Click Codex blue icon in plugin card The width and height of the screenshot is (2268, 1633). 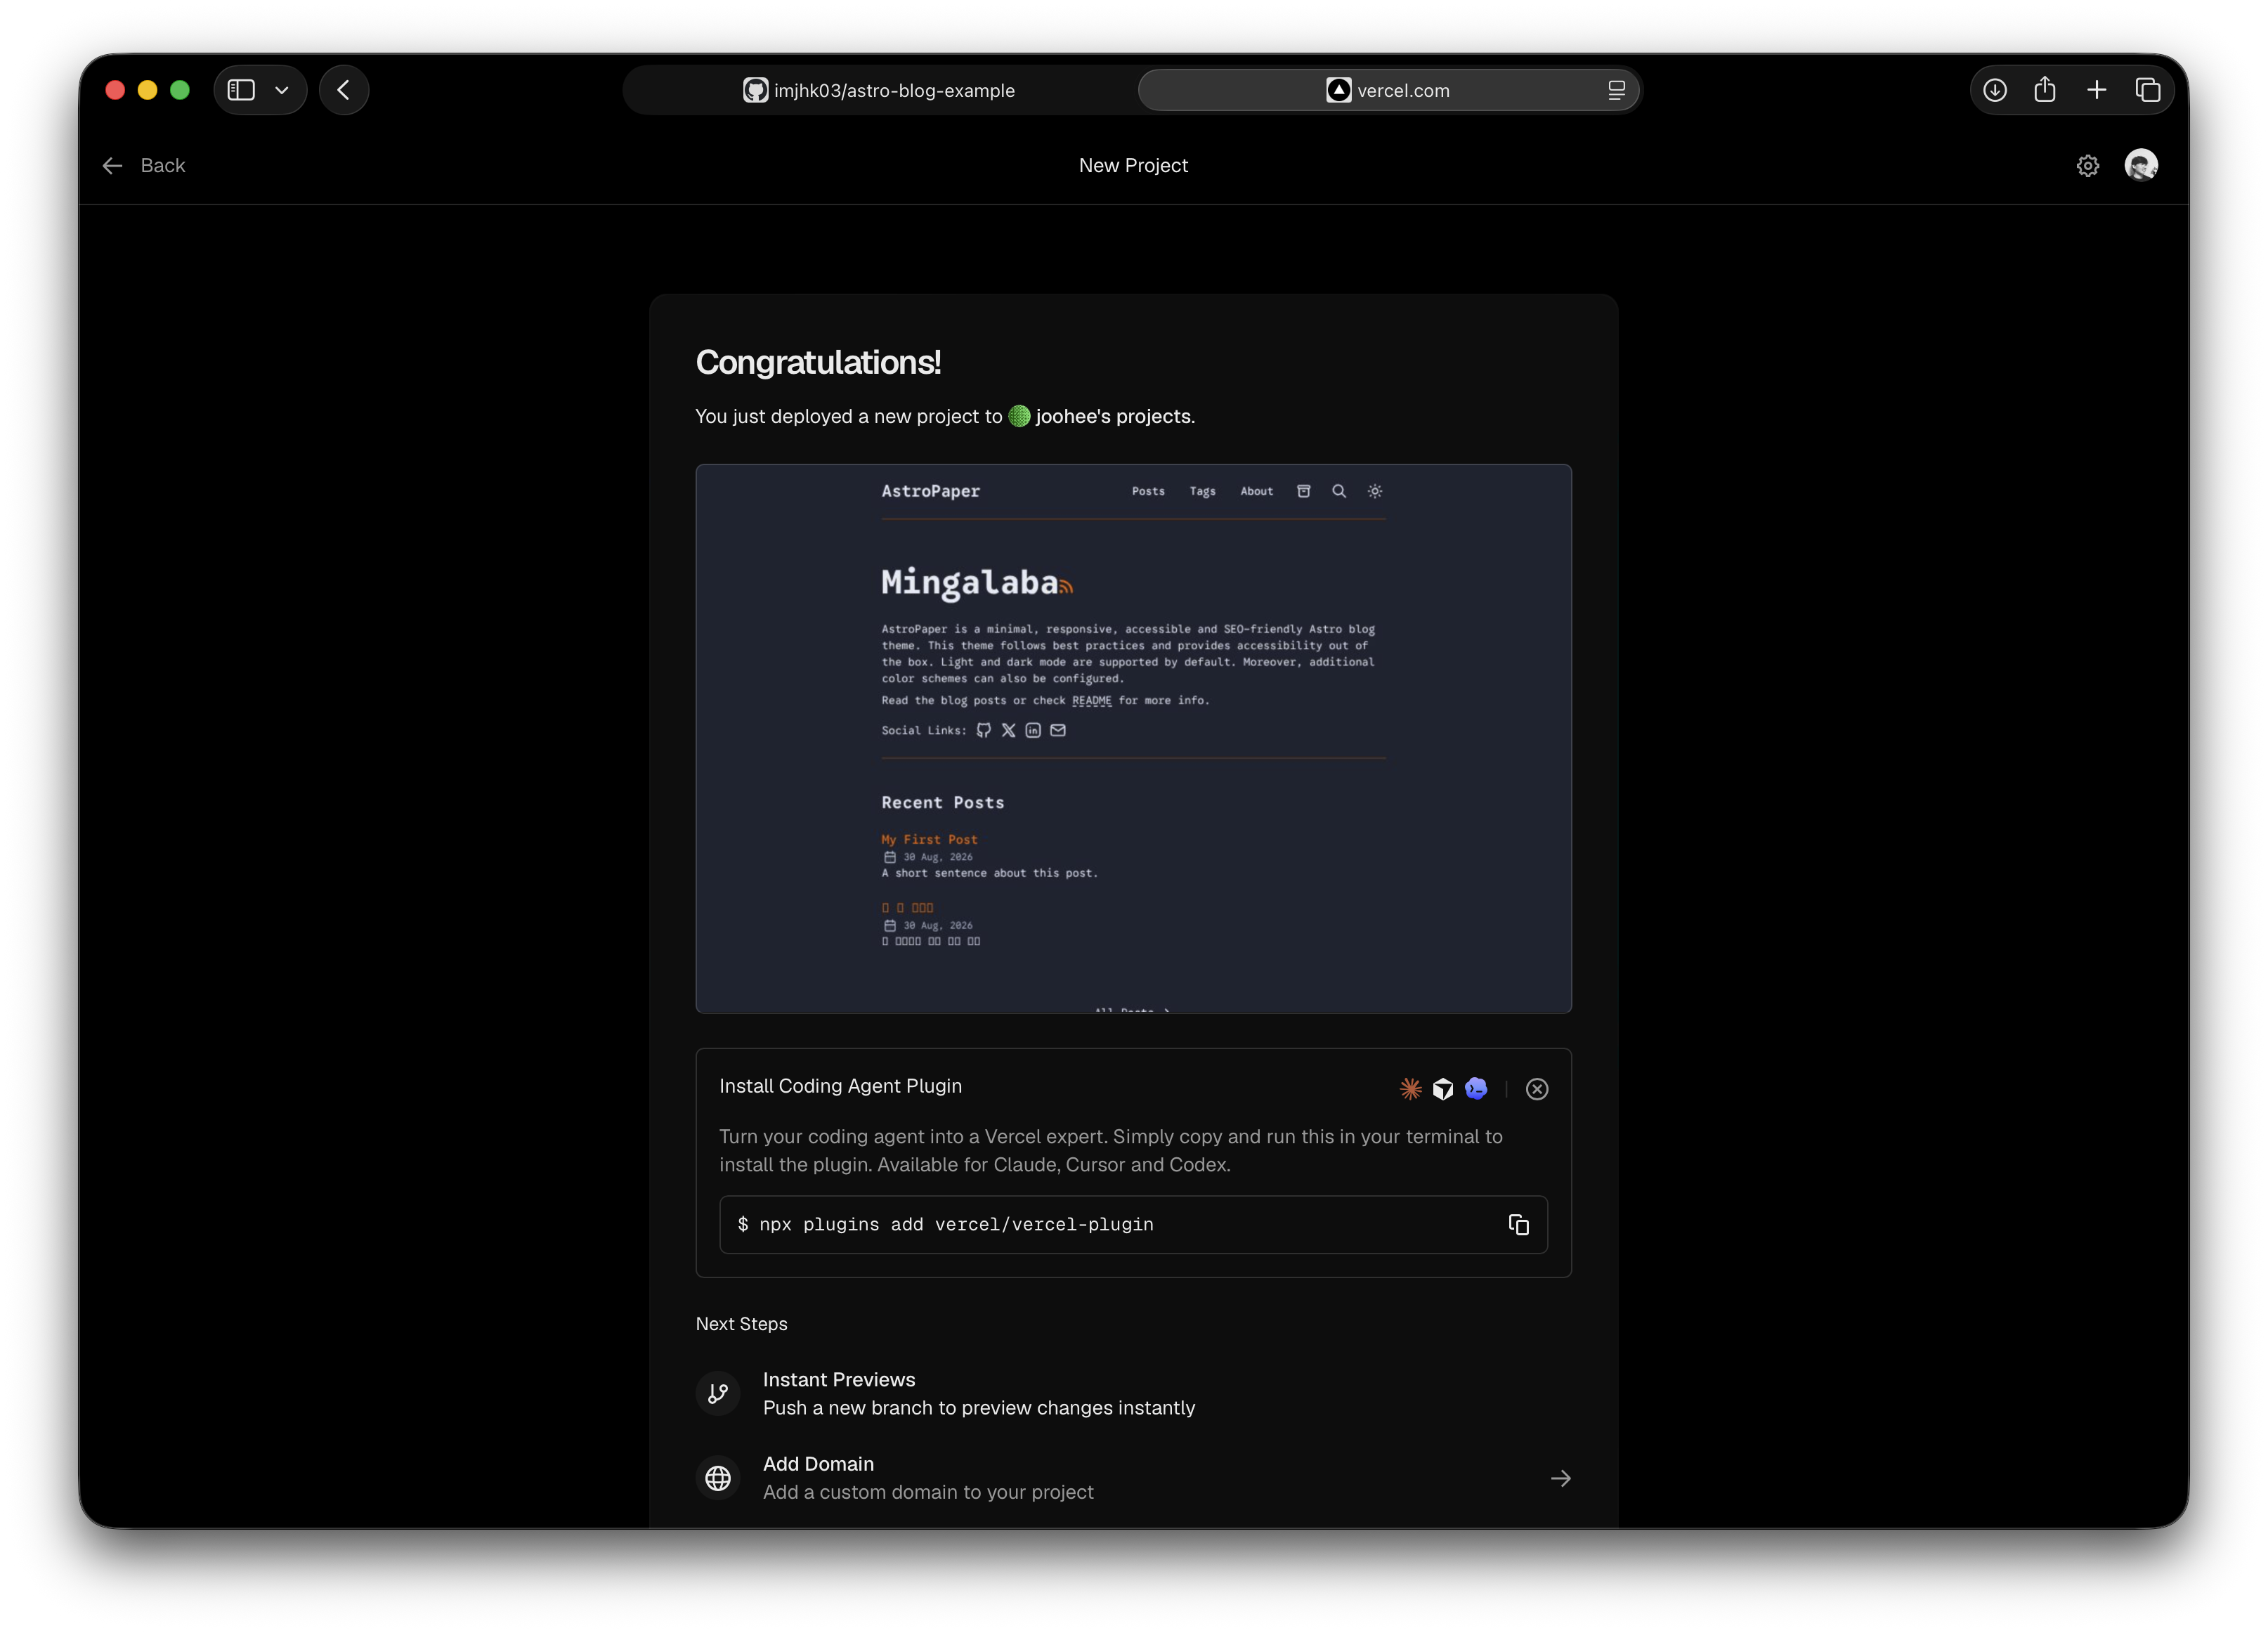coord(1476,1088)
